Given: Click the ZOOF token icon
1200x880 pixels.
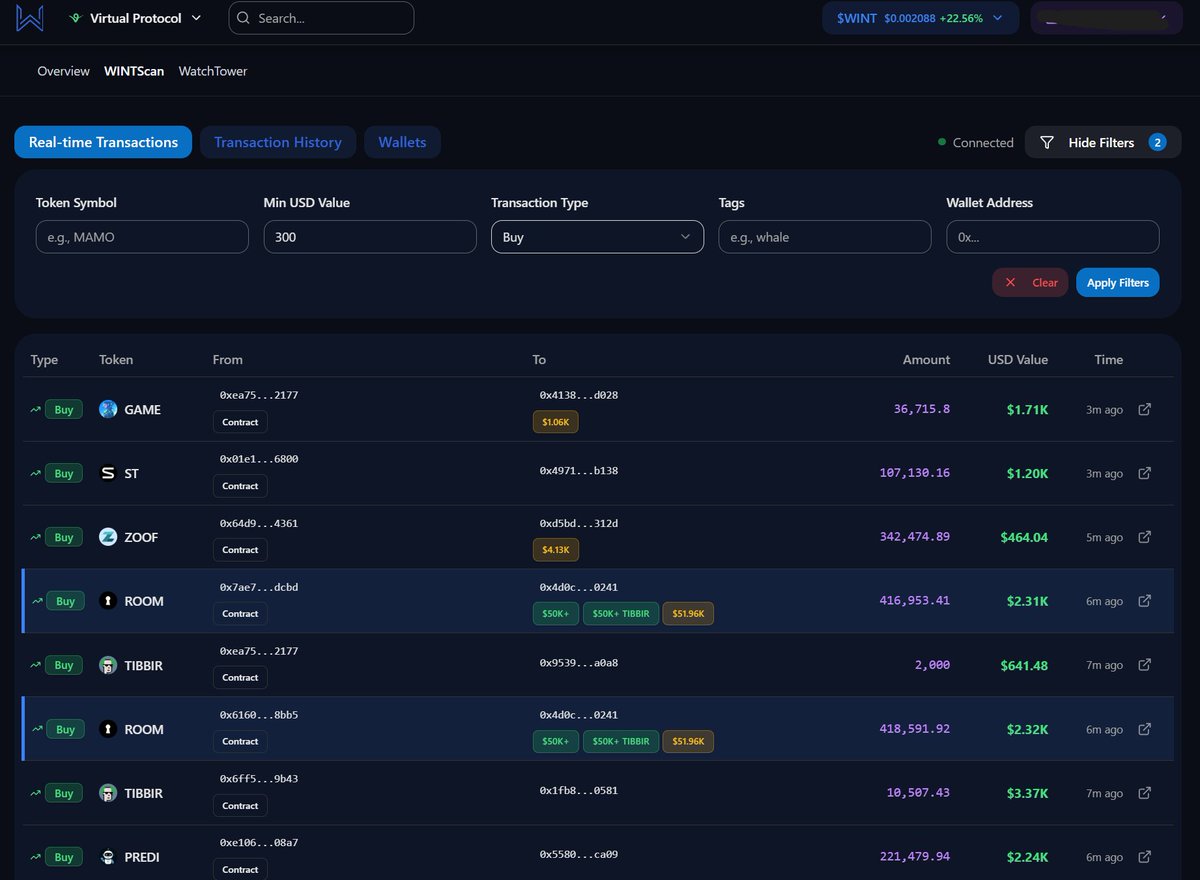Looking at the screenshot, I should click(x=108, y=537).
